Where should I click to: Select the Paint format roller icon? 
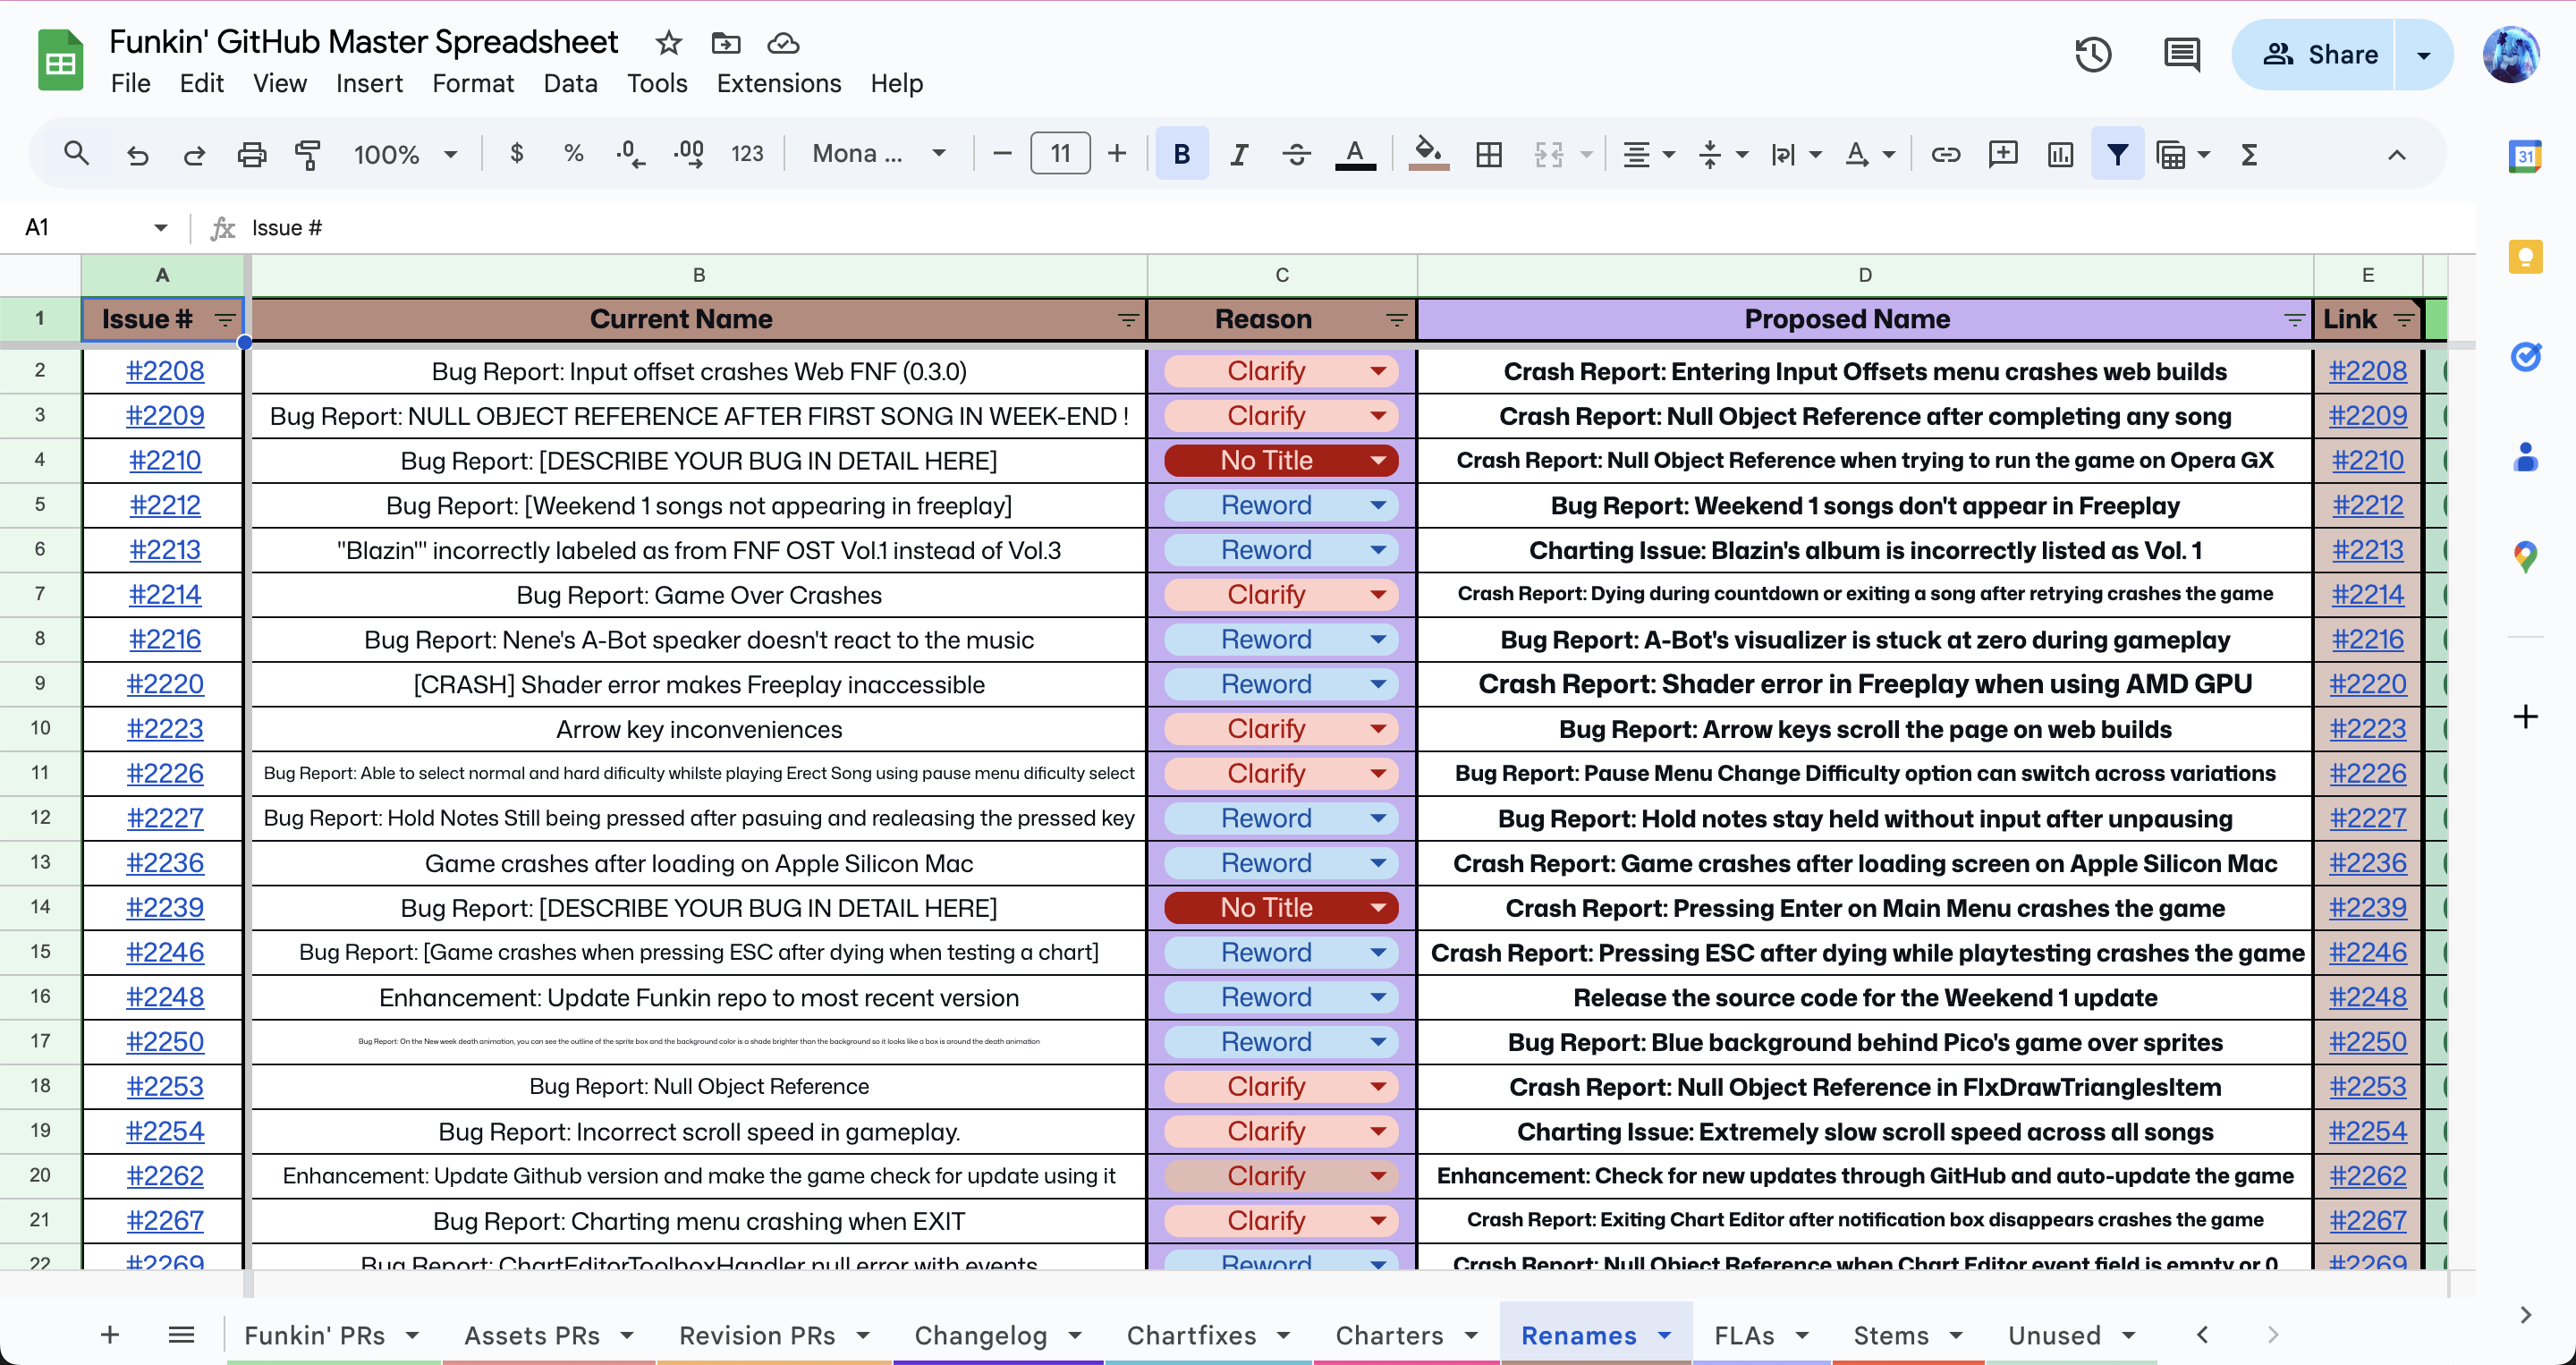click(308, 154)
